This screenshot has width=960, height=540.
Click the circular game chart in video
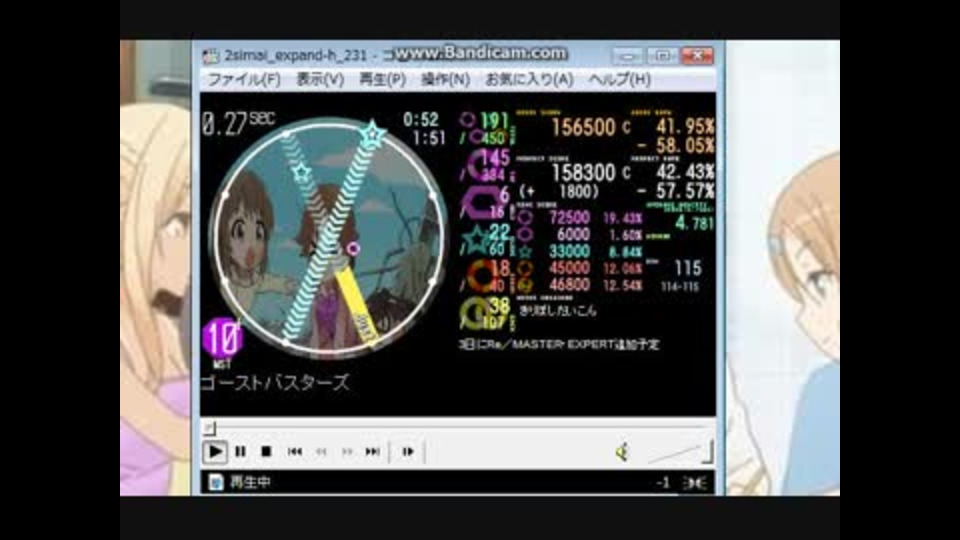[x=329, y=236]
